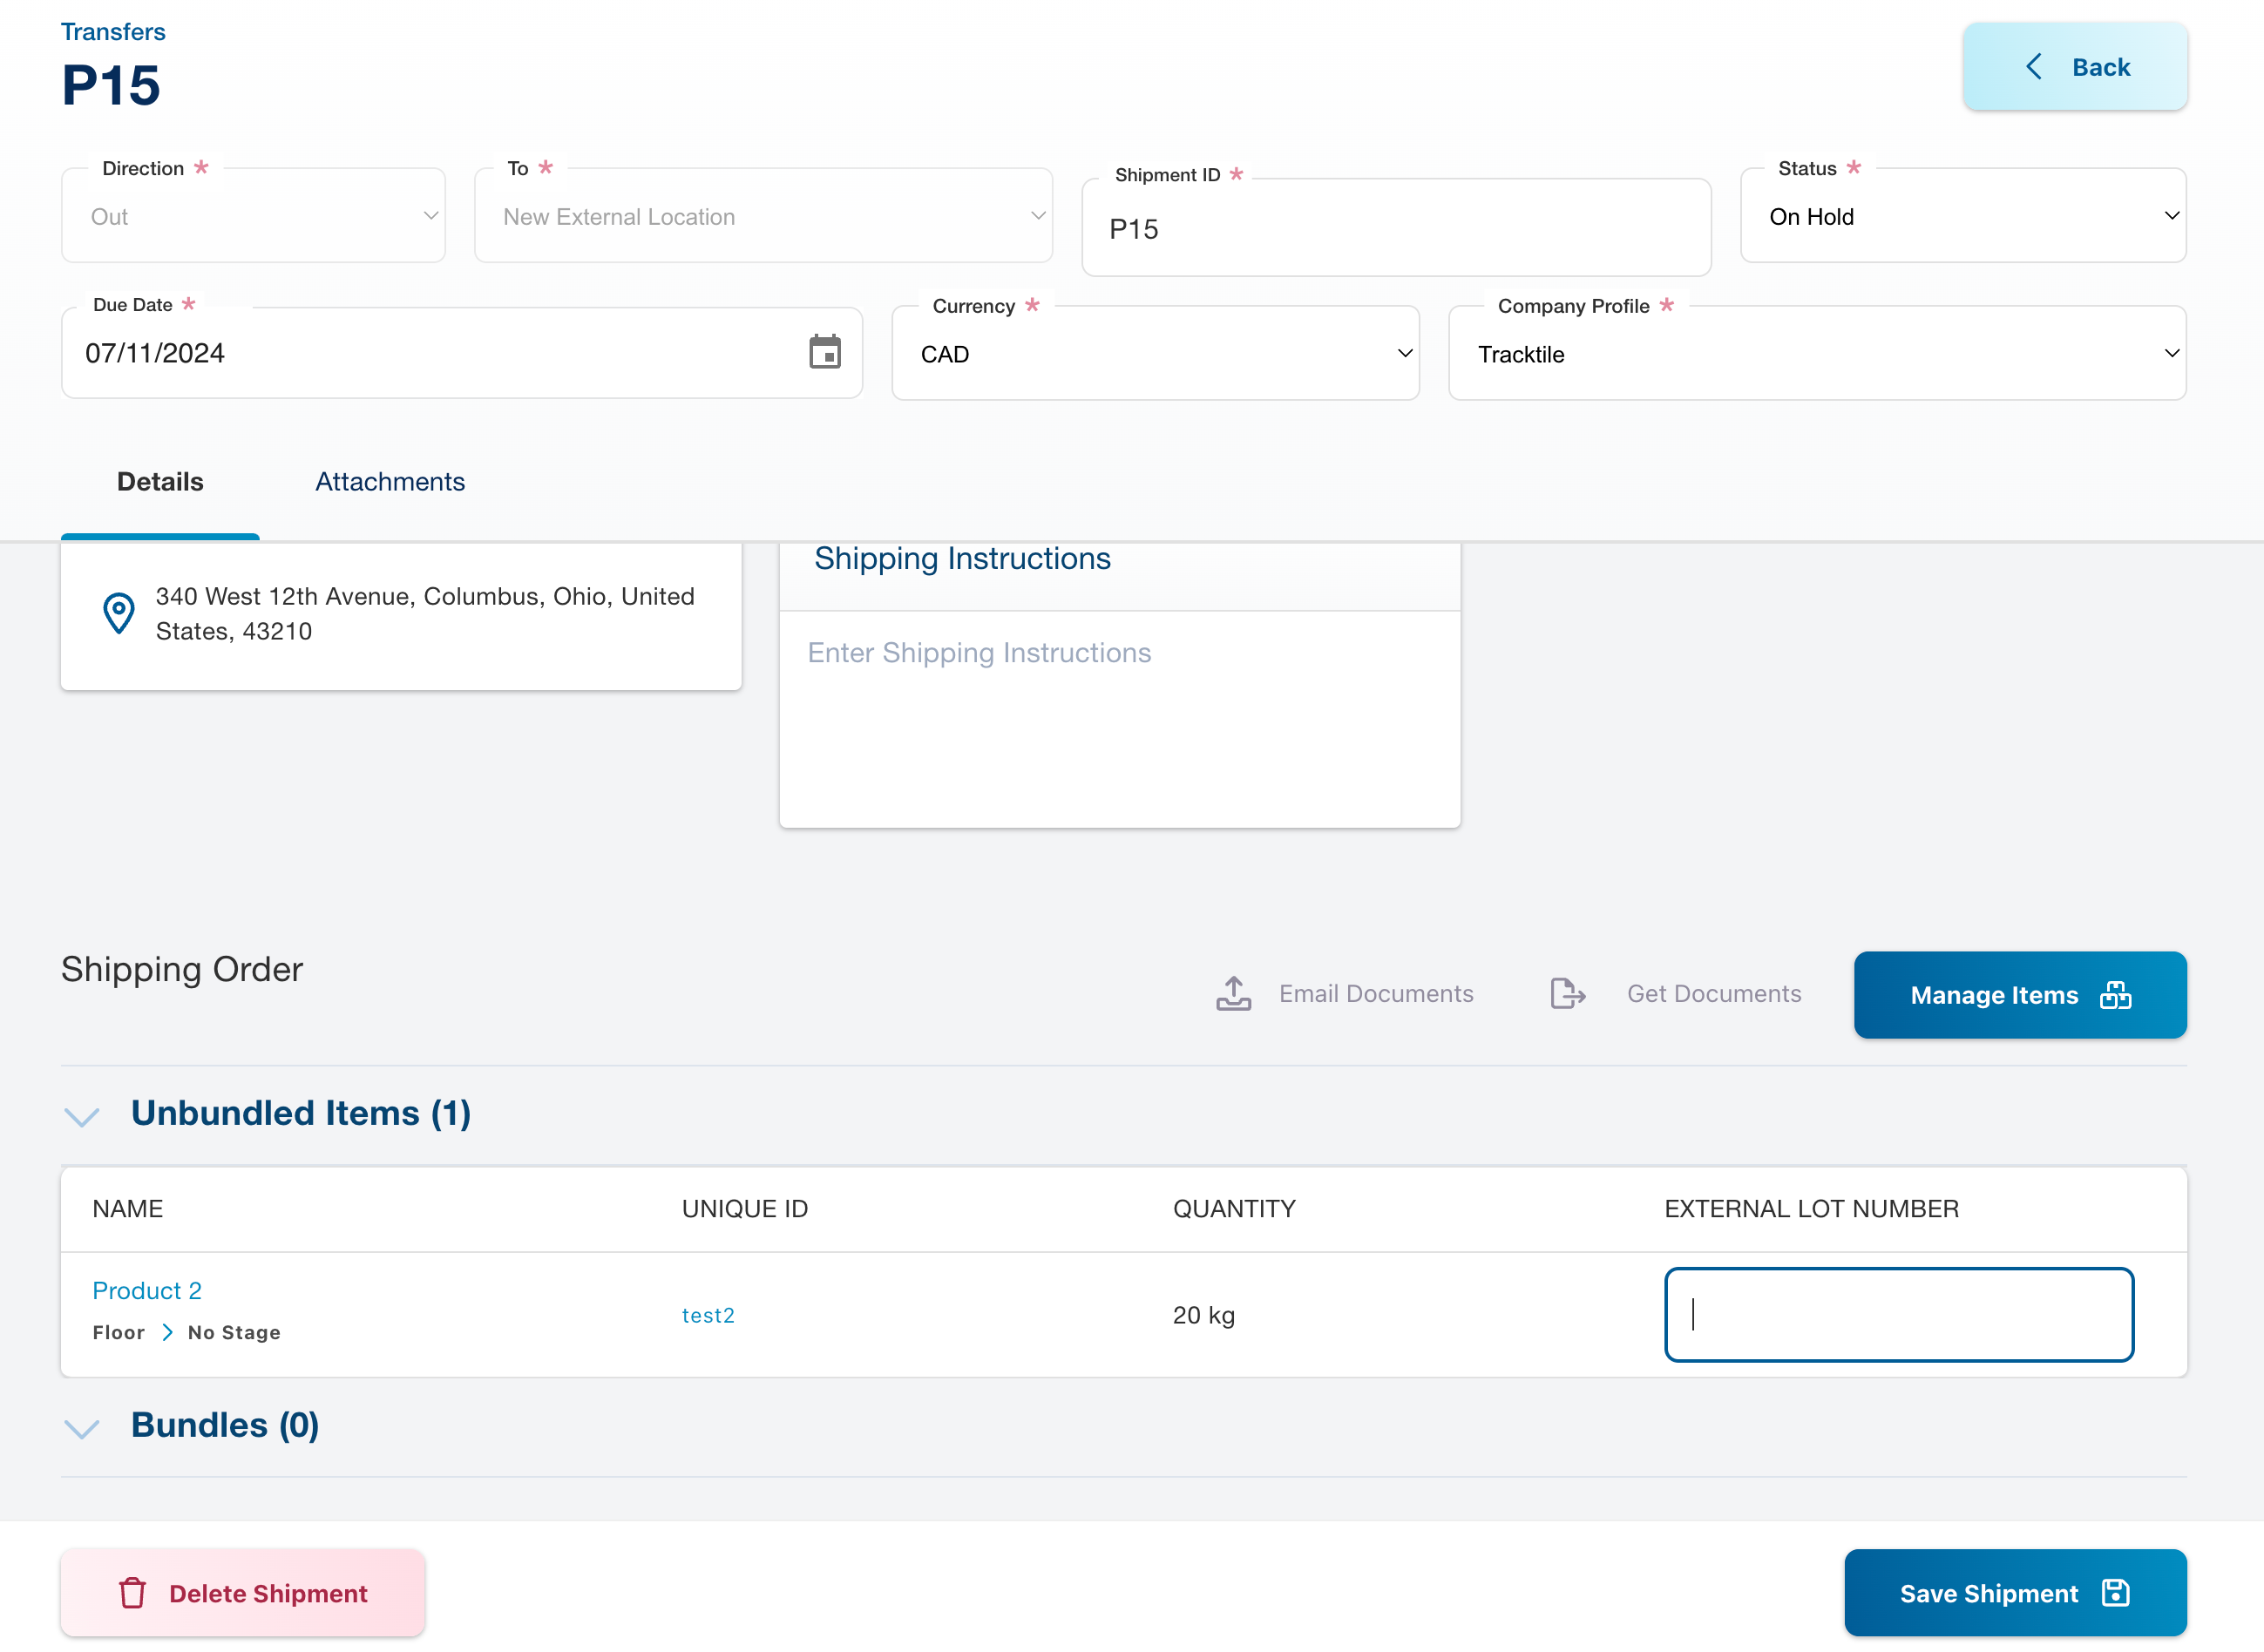The height and width of the screenshot is (1652, 2264).
Task: Open the Currency dropdown showing CAD
Action: (1155, 354)
